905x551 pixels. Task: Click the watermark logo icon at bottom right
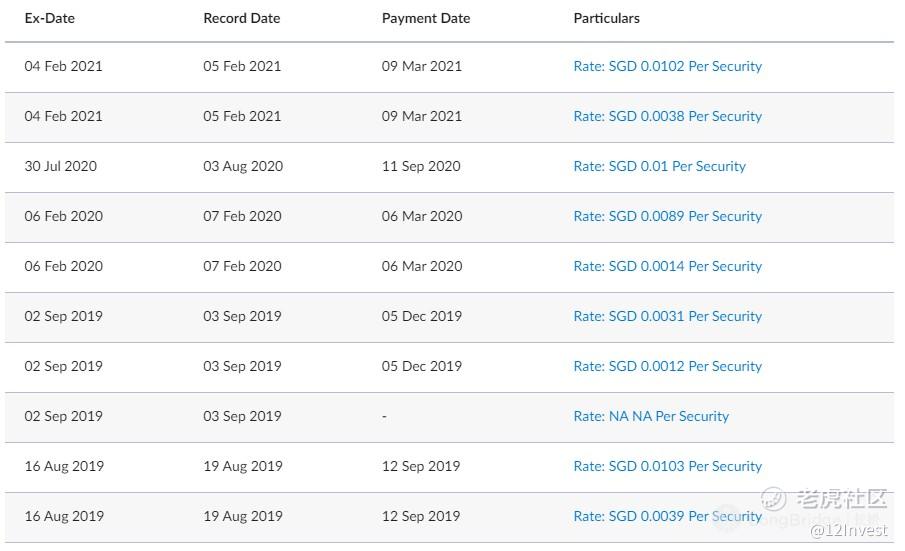[774, 498]
